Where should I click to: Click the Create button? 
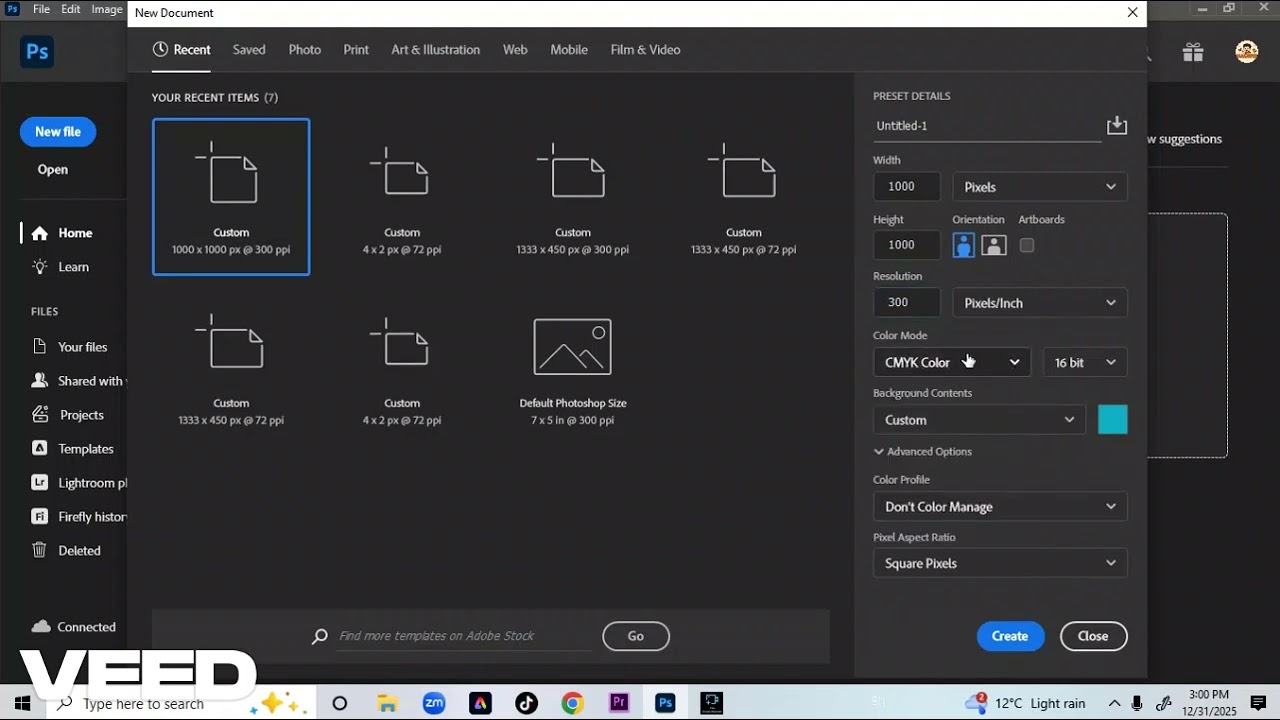click(x=1010, y=636)
